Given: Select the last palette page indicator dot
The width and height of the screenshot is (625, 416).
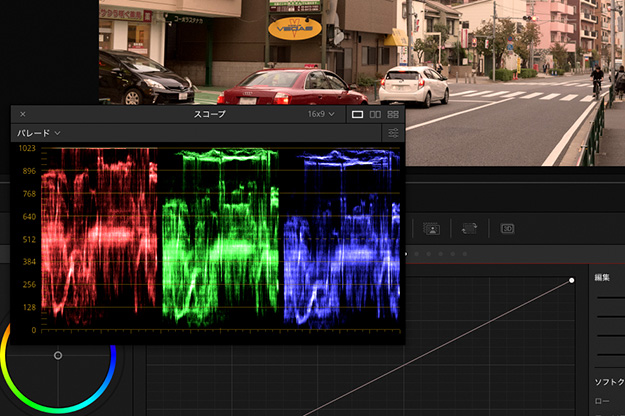Looking at the screenshot, I should click(x=463, y=254).
